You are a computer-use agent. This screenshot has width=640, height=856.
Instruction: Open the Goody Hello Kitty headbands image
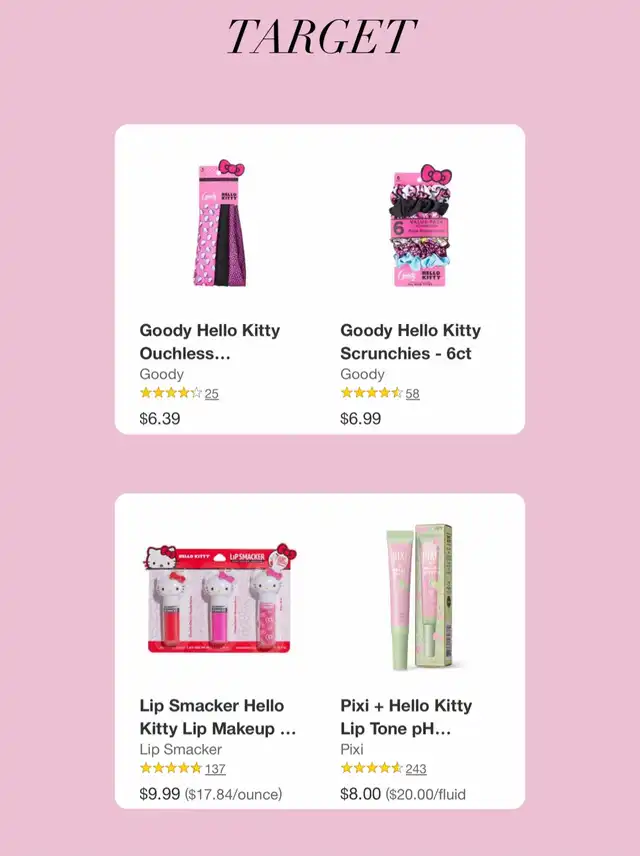coord(220,223)
